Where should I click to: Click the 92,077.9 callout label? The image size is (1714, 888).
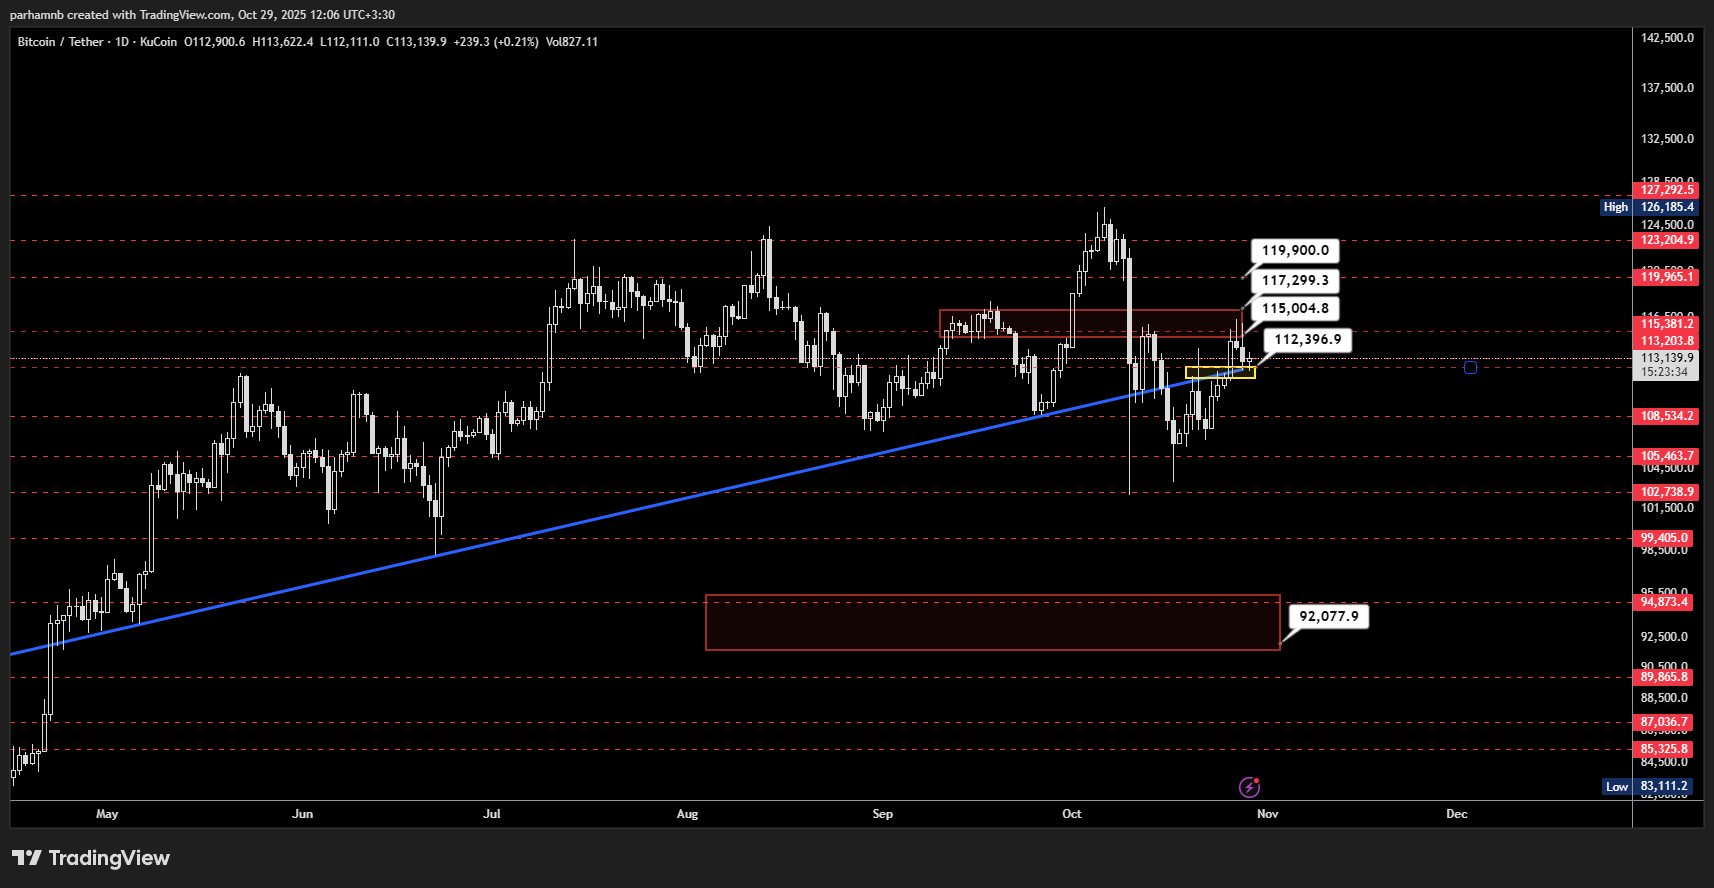pos(1329,617)
